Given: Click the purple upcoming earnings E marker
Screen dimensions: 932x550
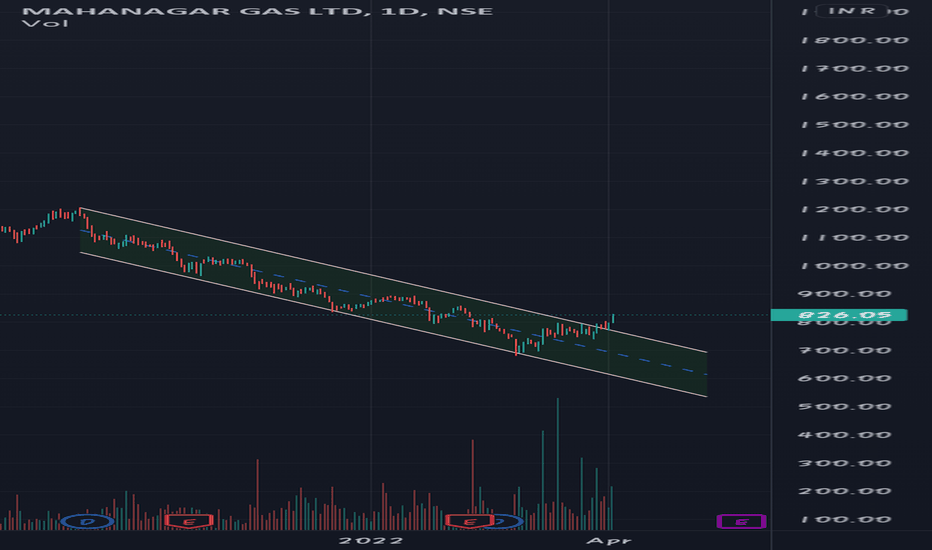Looking at the screenshot, I should (741, 522).
